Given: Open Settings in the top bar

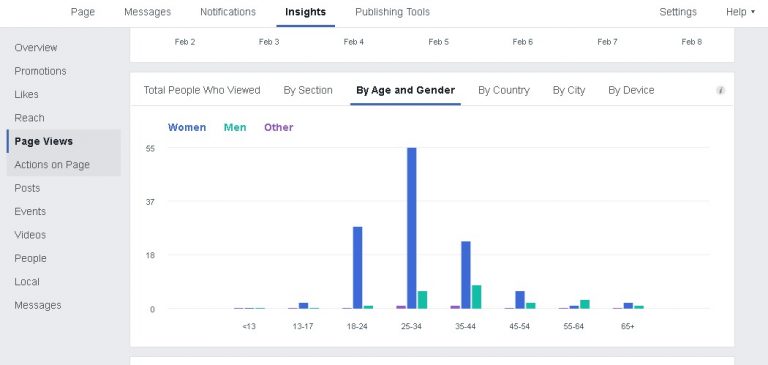Looking at the screenshot, I should click(678, 12).
